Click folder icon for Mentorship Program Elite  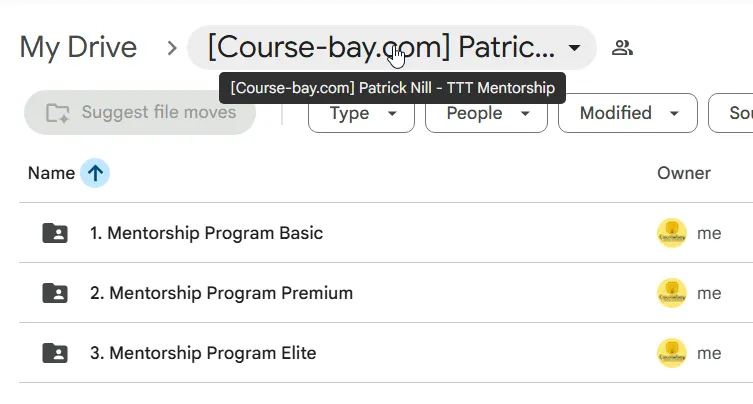(55, 353)
